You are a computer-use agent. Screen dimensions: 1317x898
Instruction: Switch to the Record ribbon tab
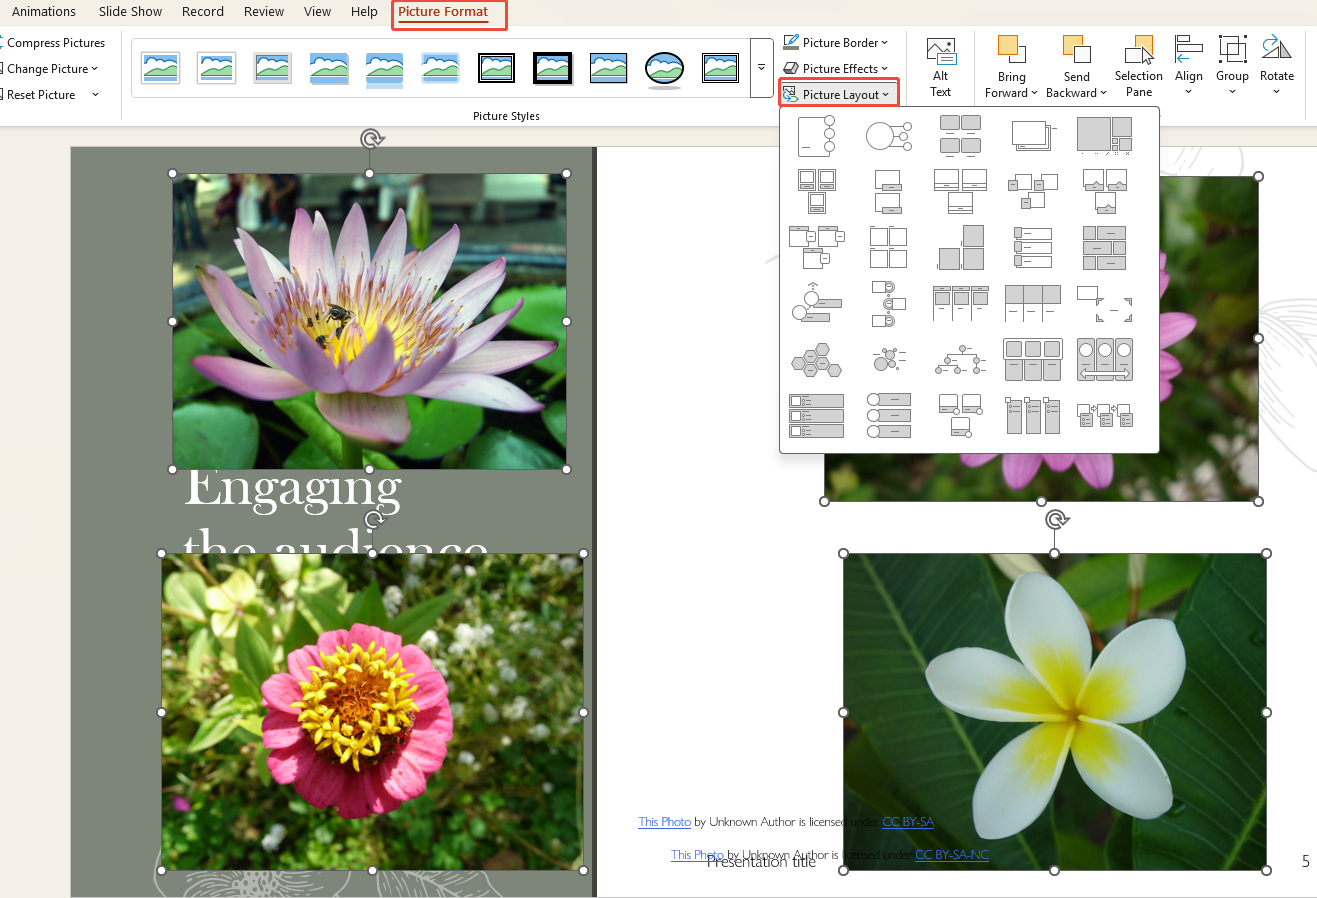coord(202,11)
